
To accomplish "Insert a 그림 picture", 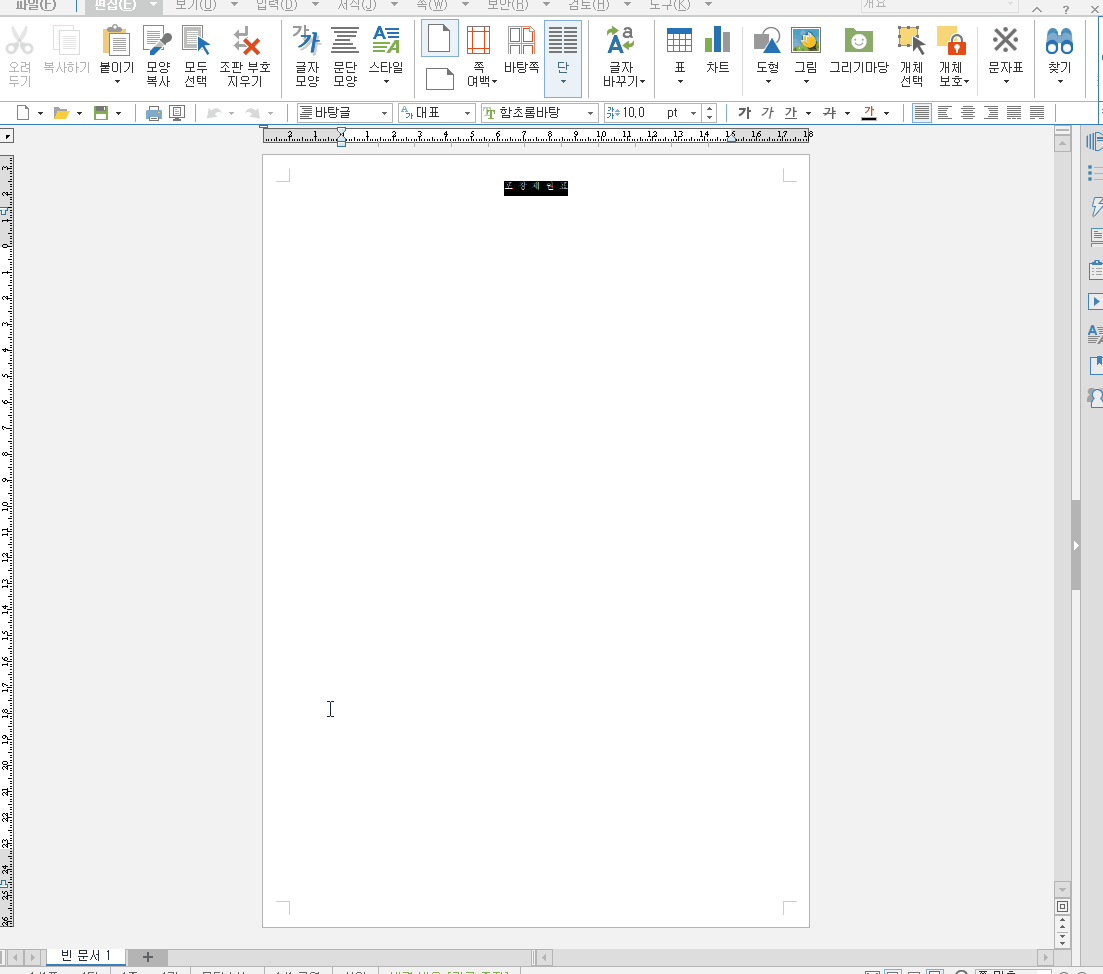I will pyautogui.click(x=806, y=50).
